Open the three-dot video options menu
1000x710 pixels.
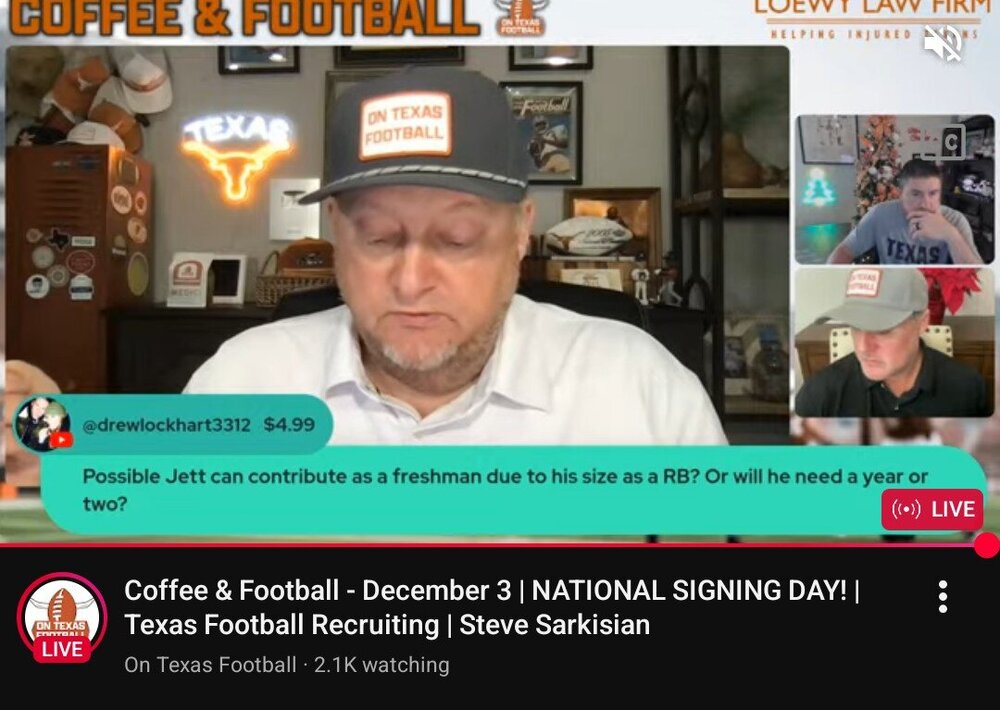pos(943,597)
